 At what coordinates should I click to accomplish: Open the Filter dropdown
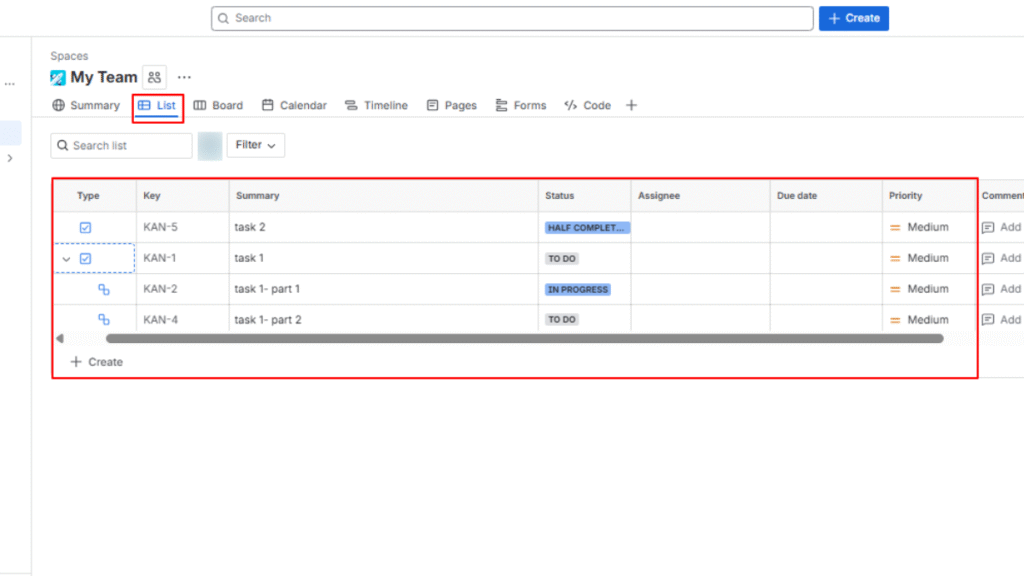coord(255,145)
